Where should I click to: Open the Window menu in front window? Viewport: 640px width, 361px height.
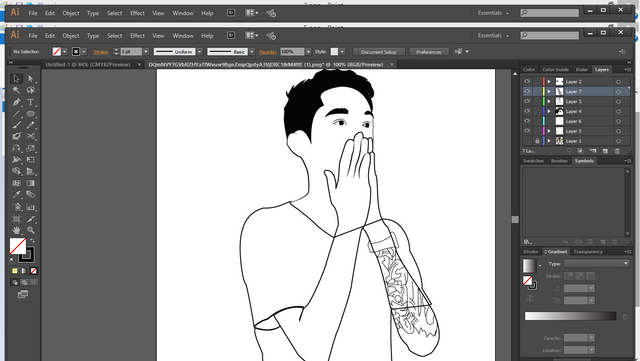tap(182, 36)
